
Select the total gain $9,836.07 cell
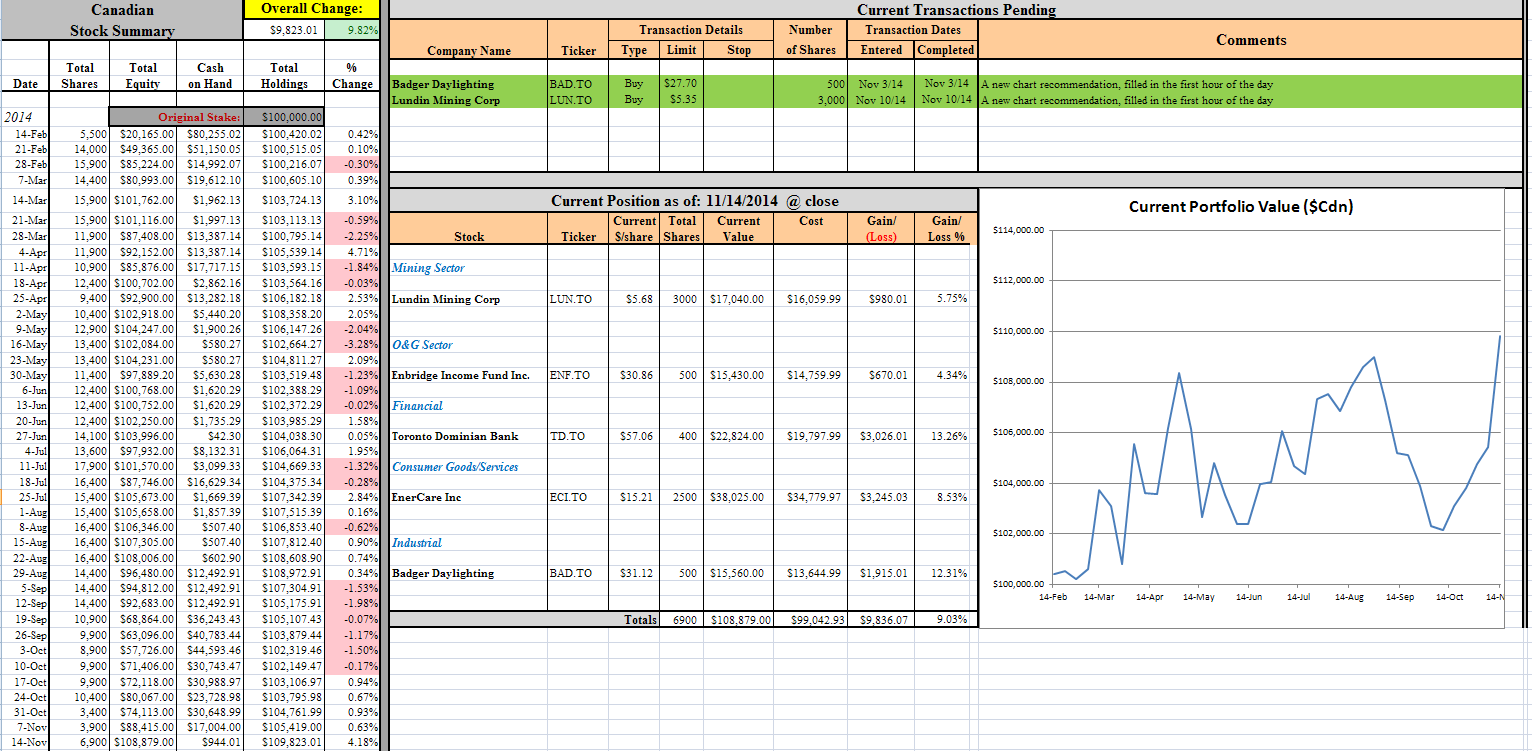[883, 620]
